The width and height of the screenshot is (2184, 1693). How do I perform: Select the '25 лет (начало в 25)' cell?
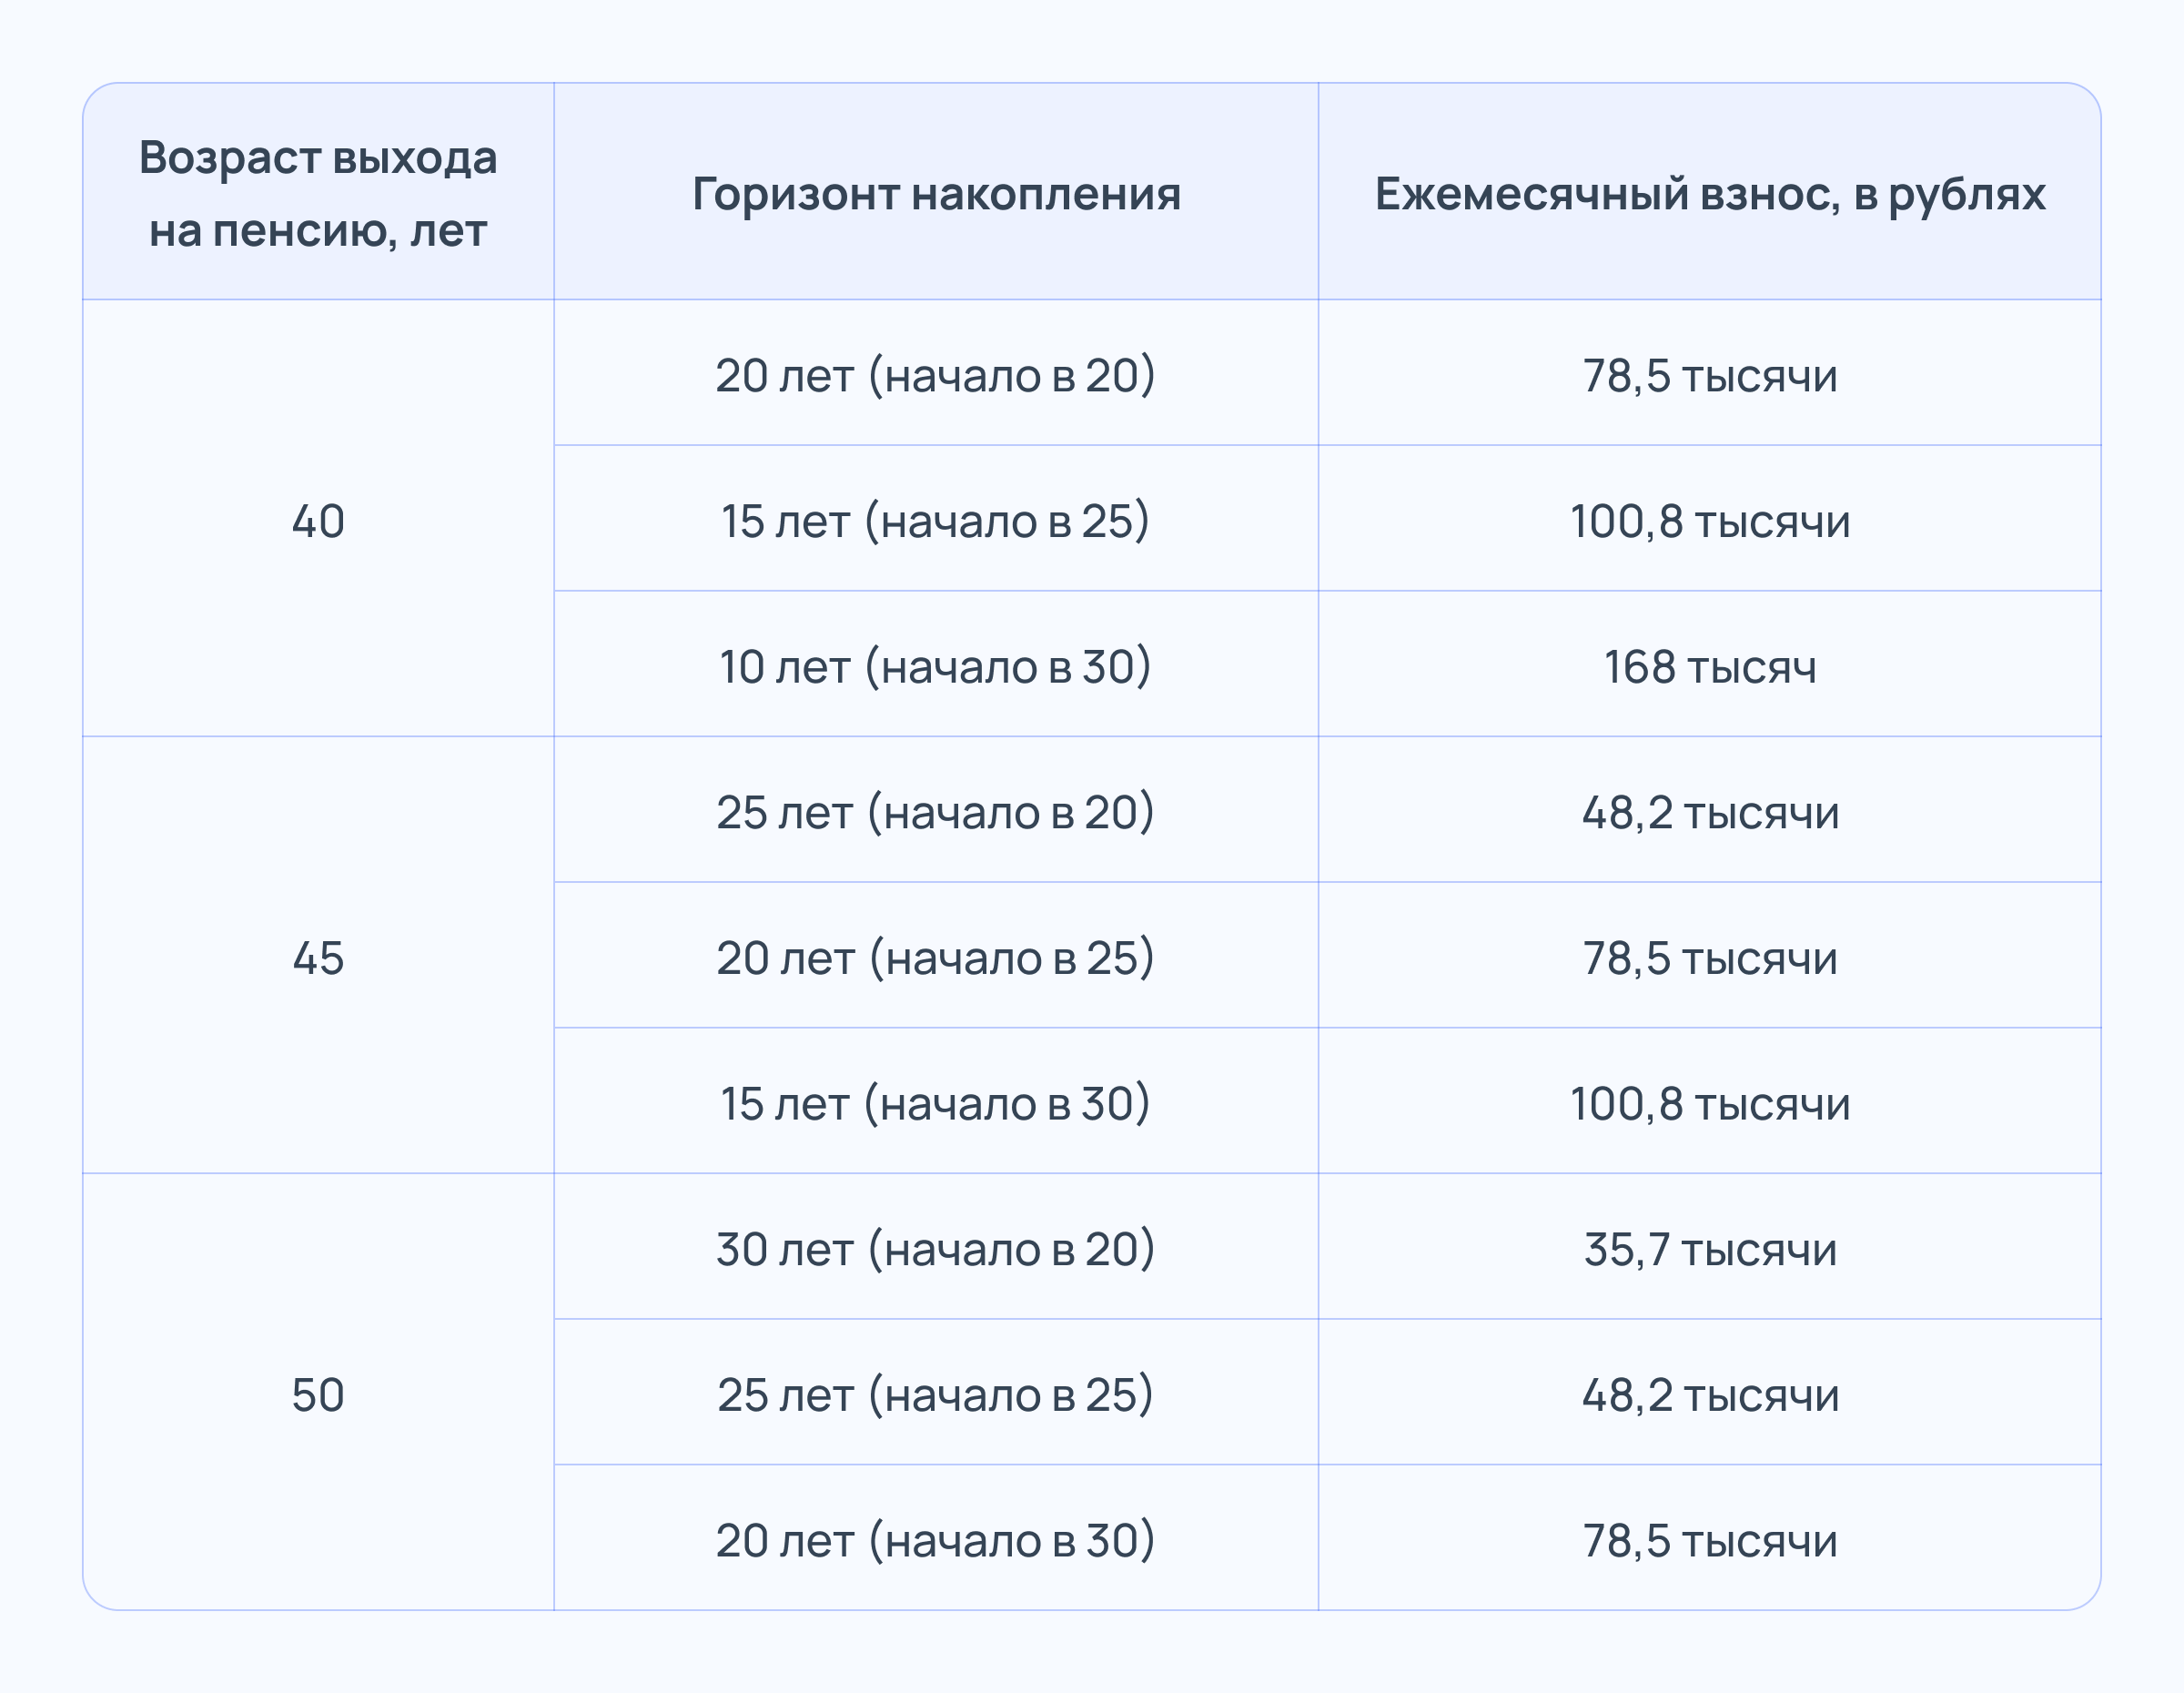pos(936,1395)
